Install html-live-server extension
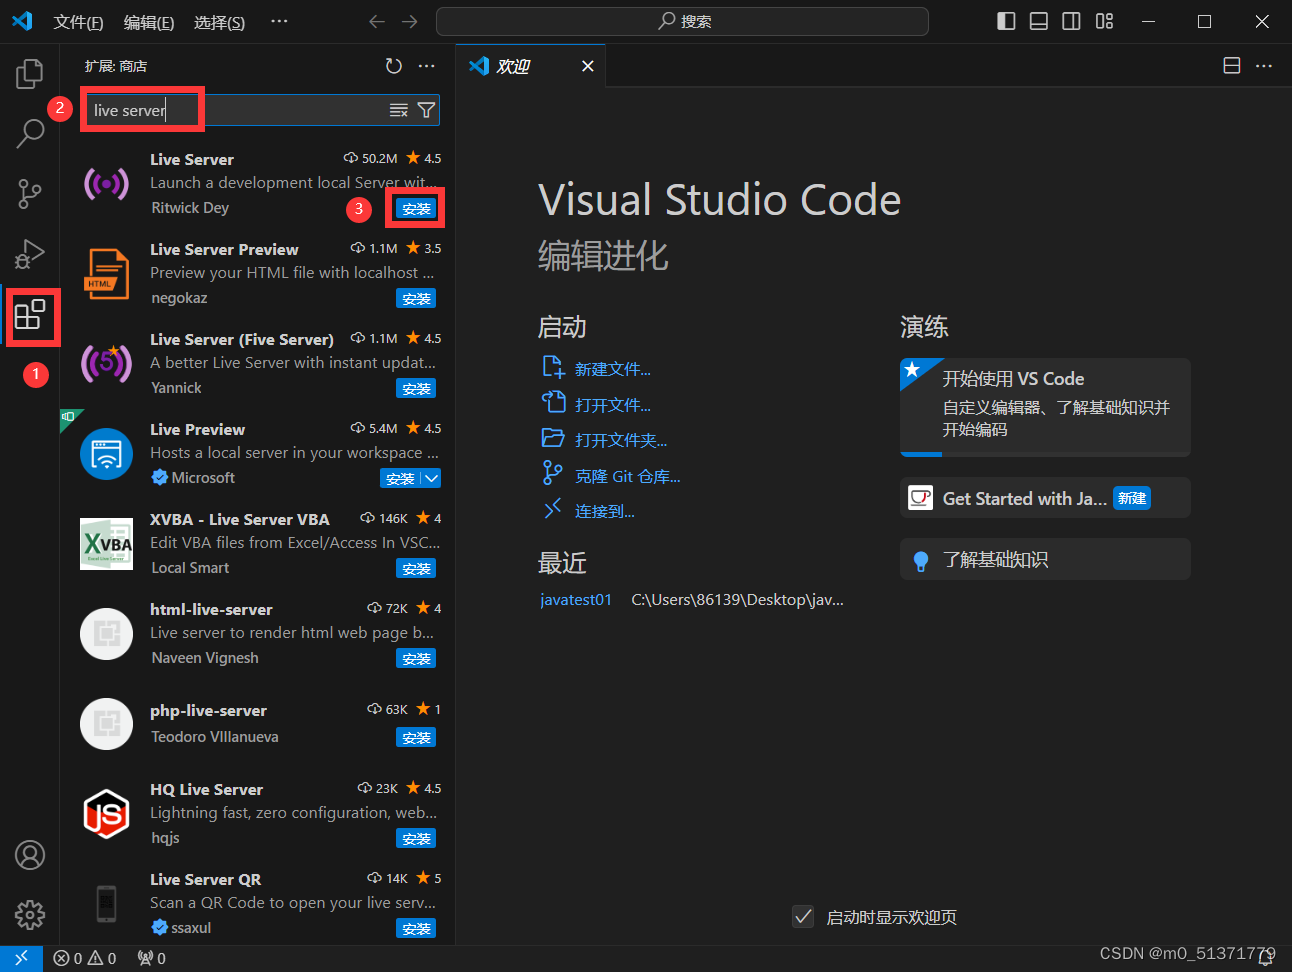Viewport: 1292px width, 972px height. tap(416, 659)
